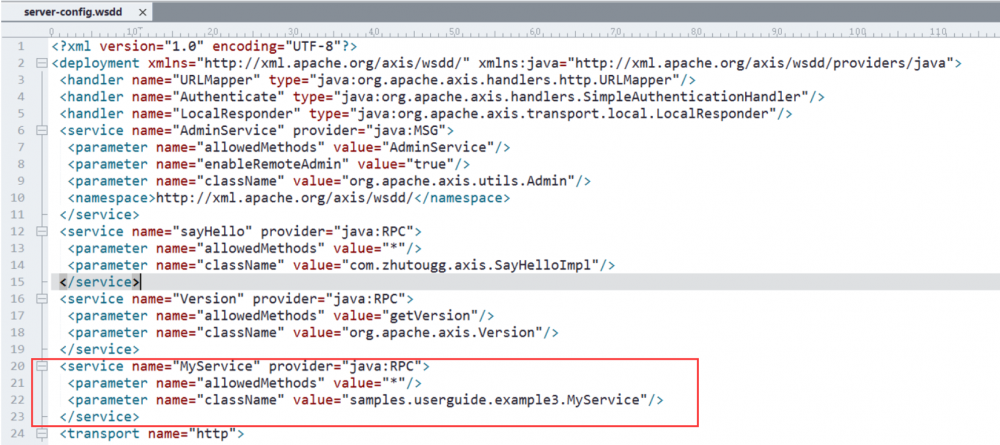Click the org.apache.axis.Version class value
Viewport: 1000px width, 445px height.
443,333
